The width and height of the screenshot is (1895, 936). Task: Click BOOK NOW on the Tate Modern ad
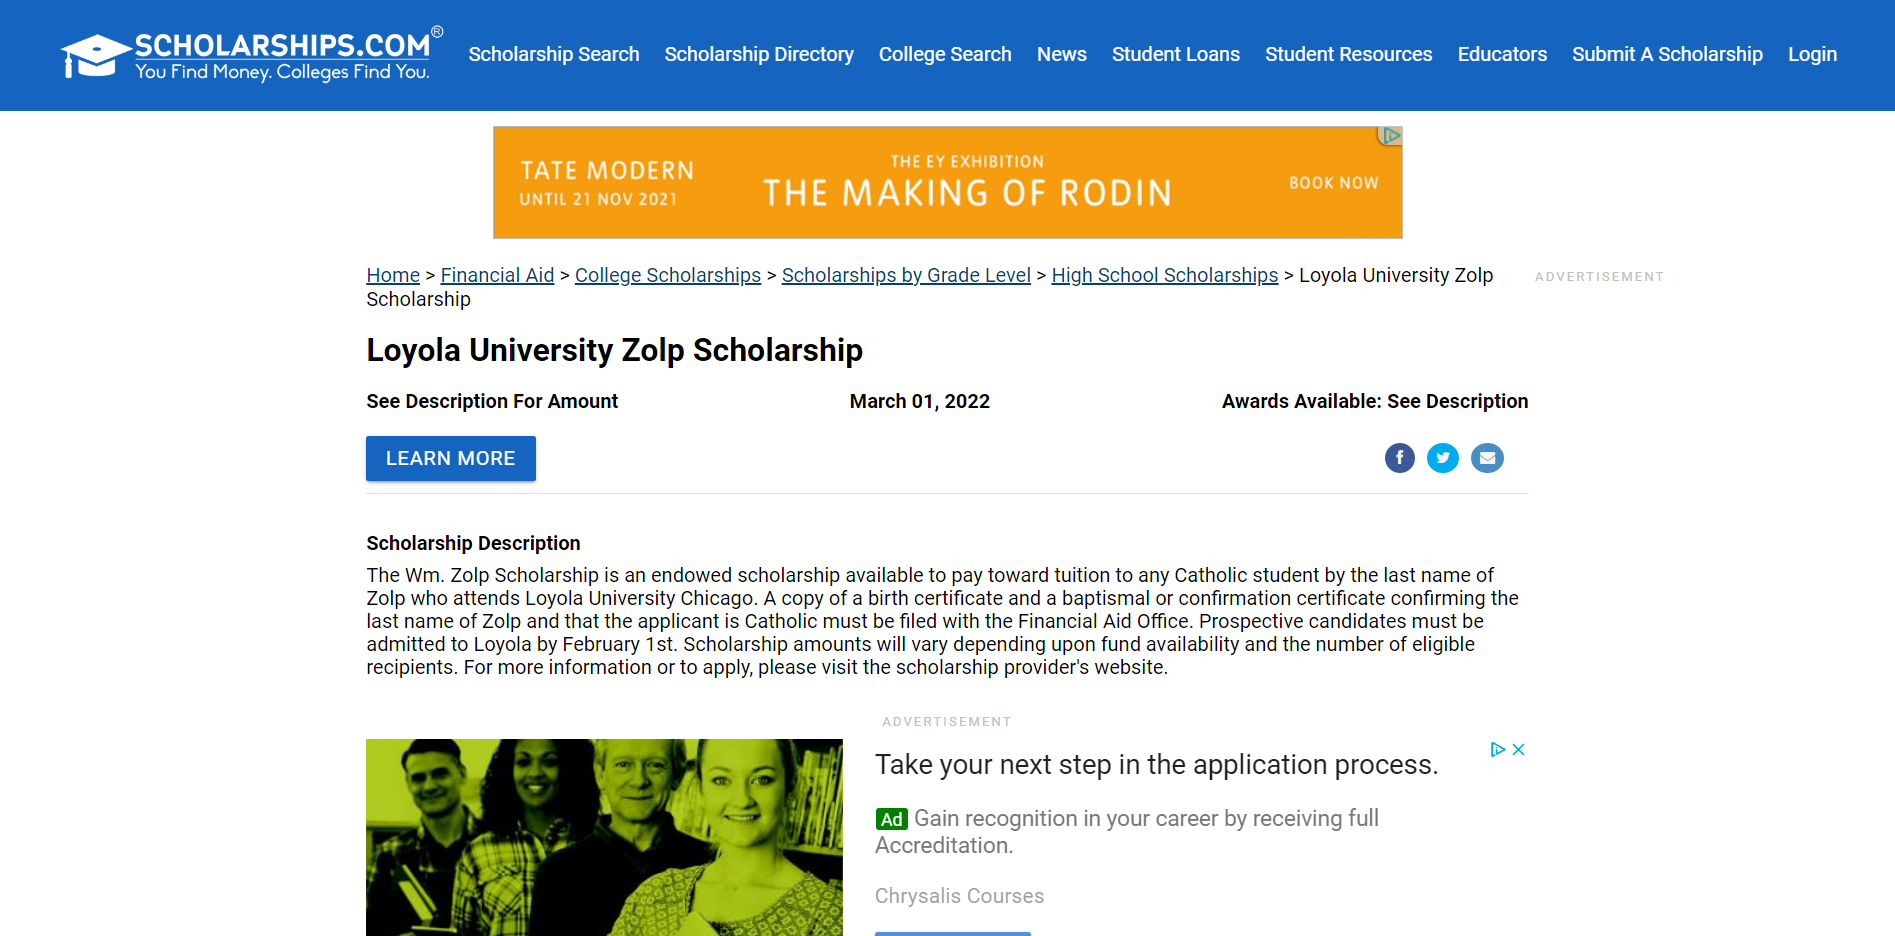click(1334, 182)
